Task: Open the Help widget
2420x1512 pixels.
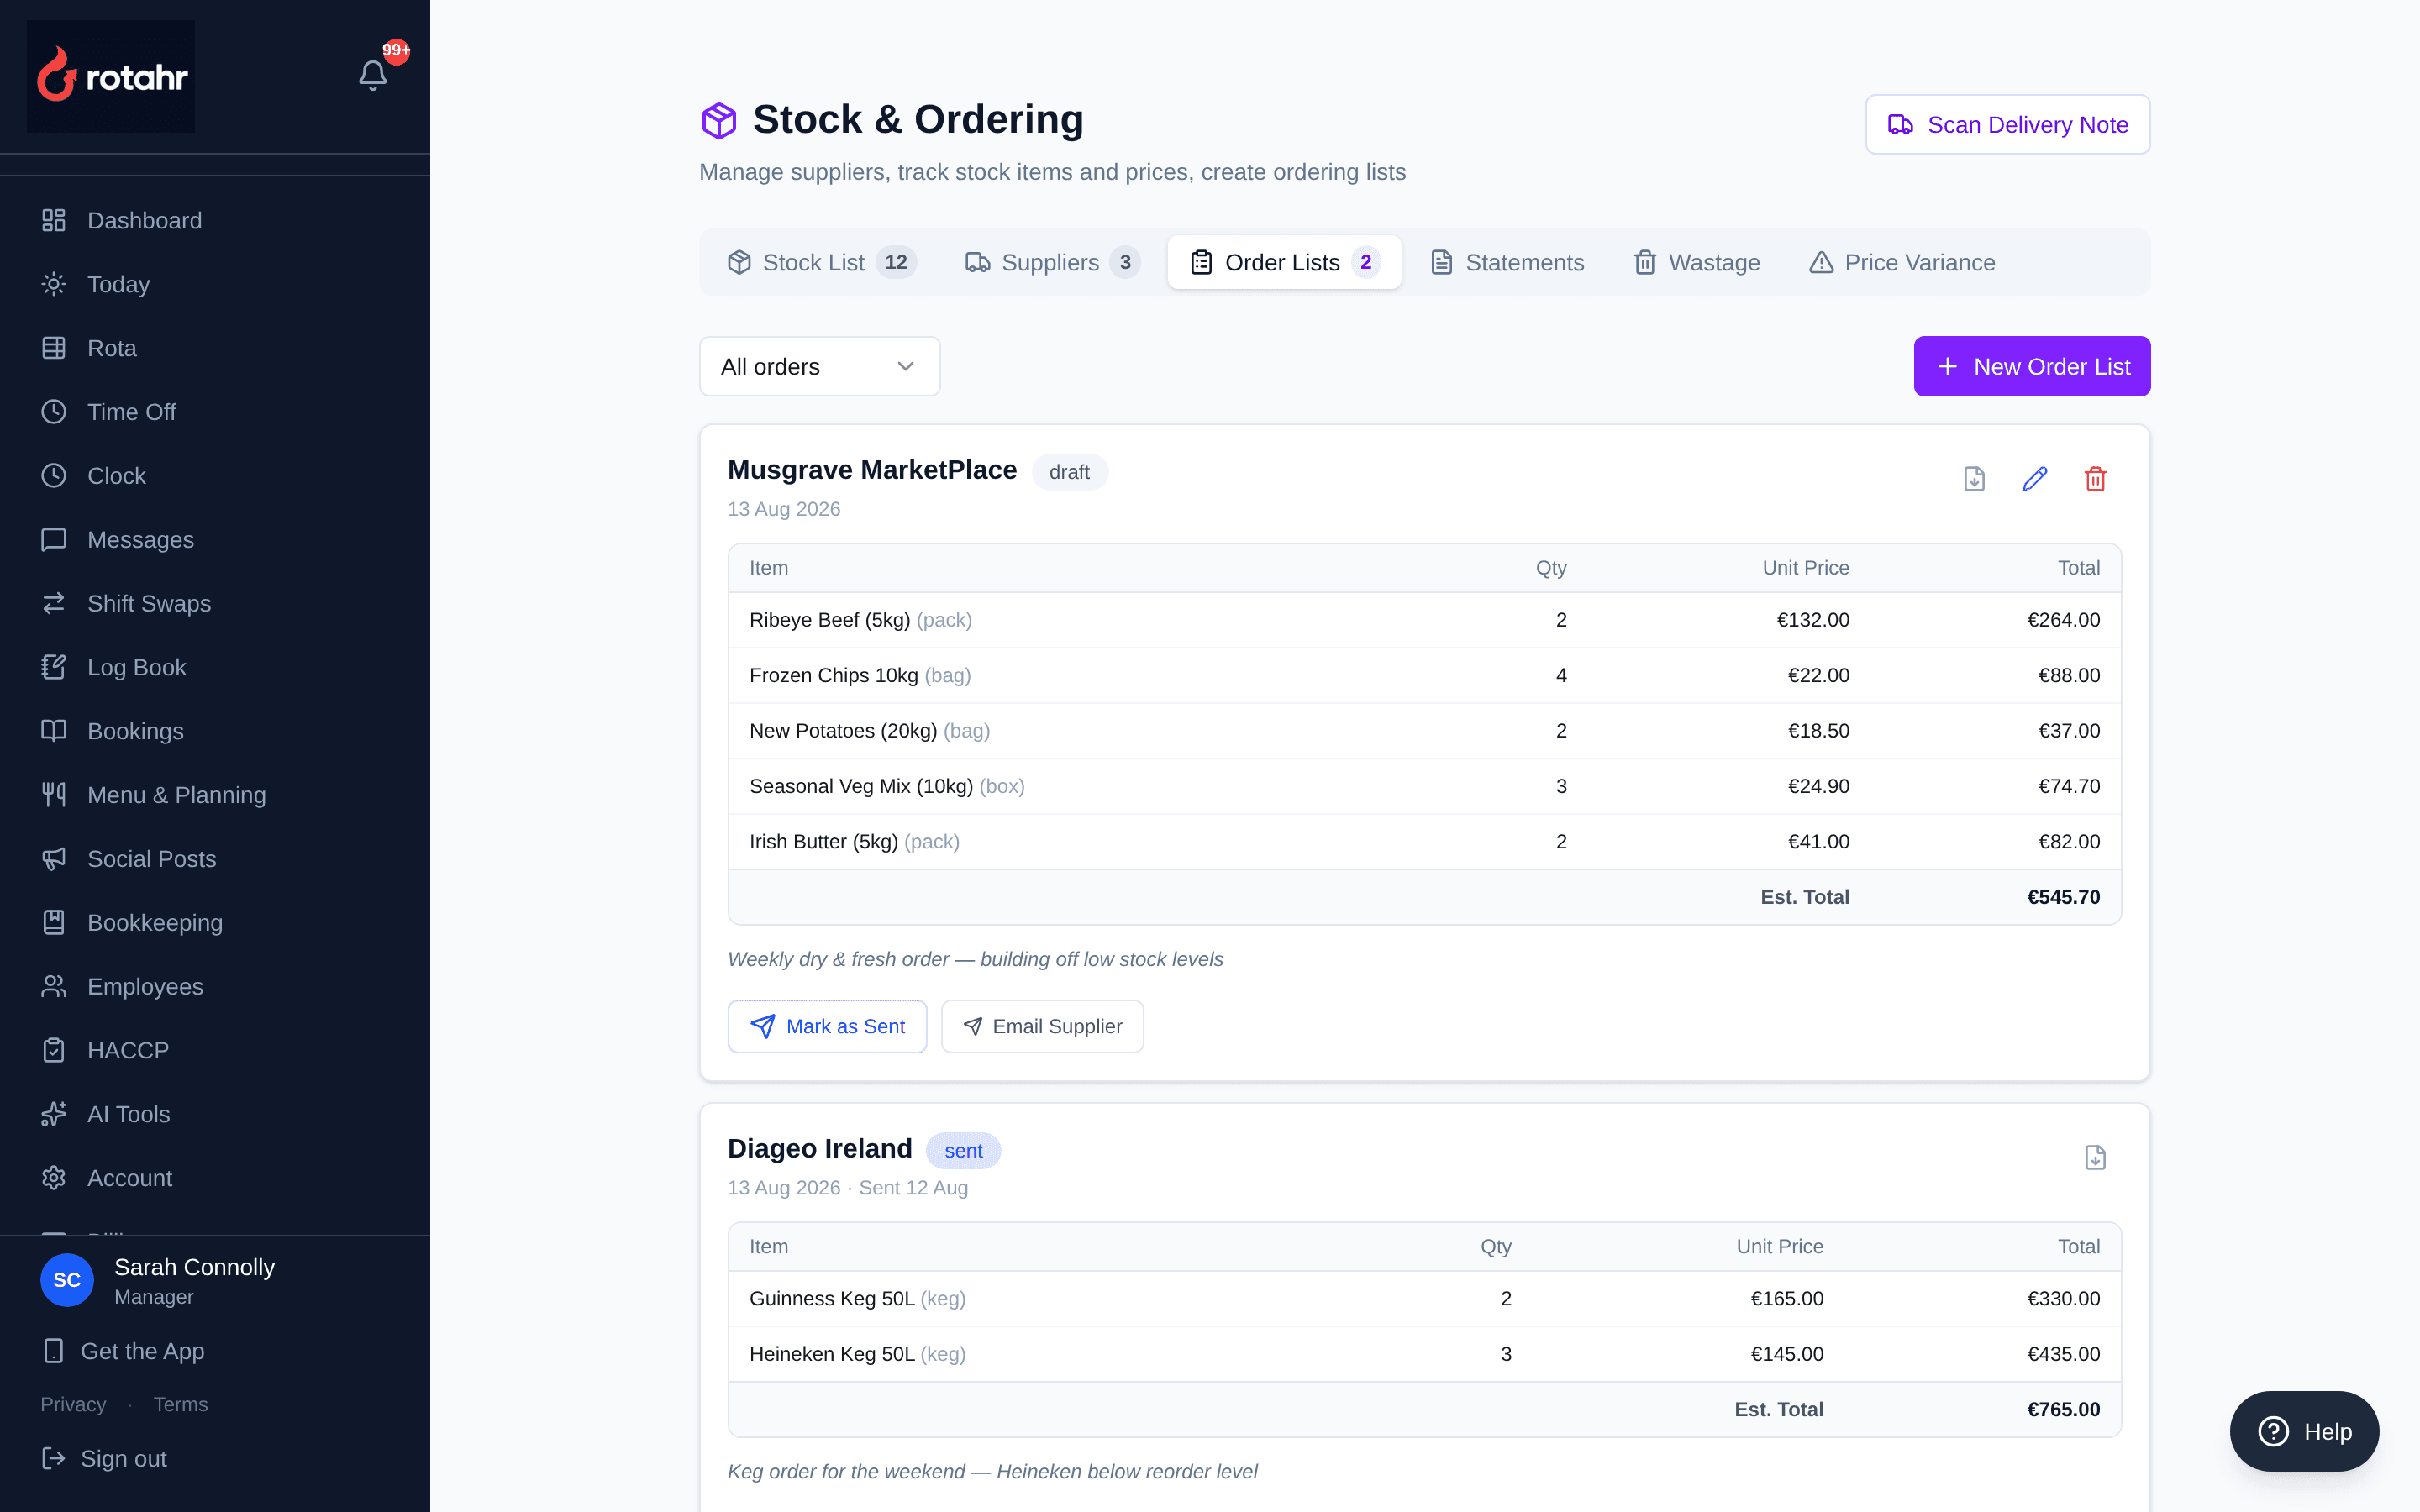Action: (2304, 1431)
